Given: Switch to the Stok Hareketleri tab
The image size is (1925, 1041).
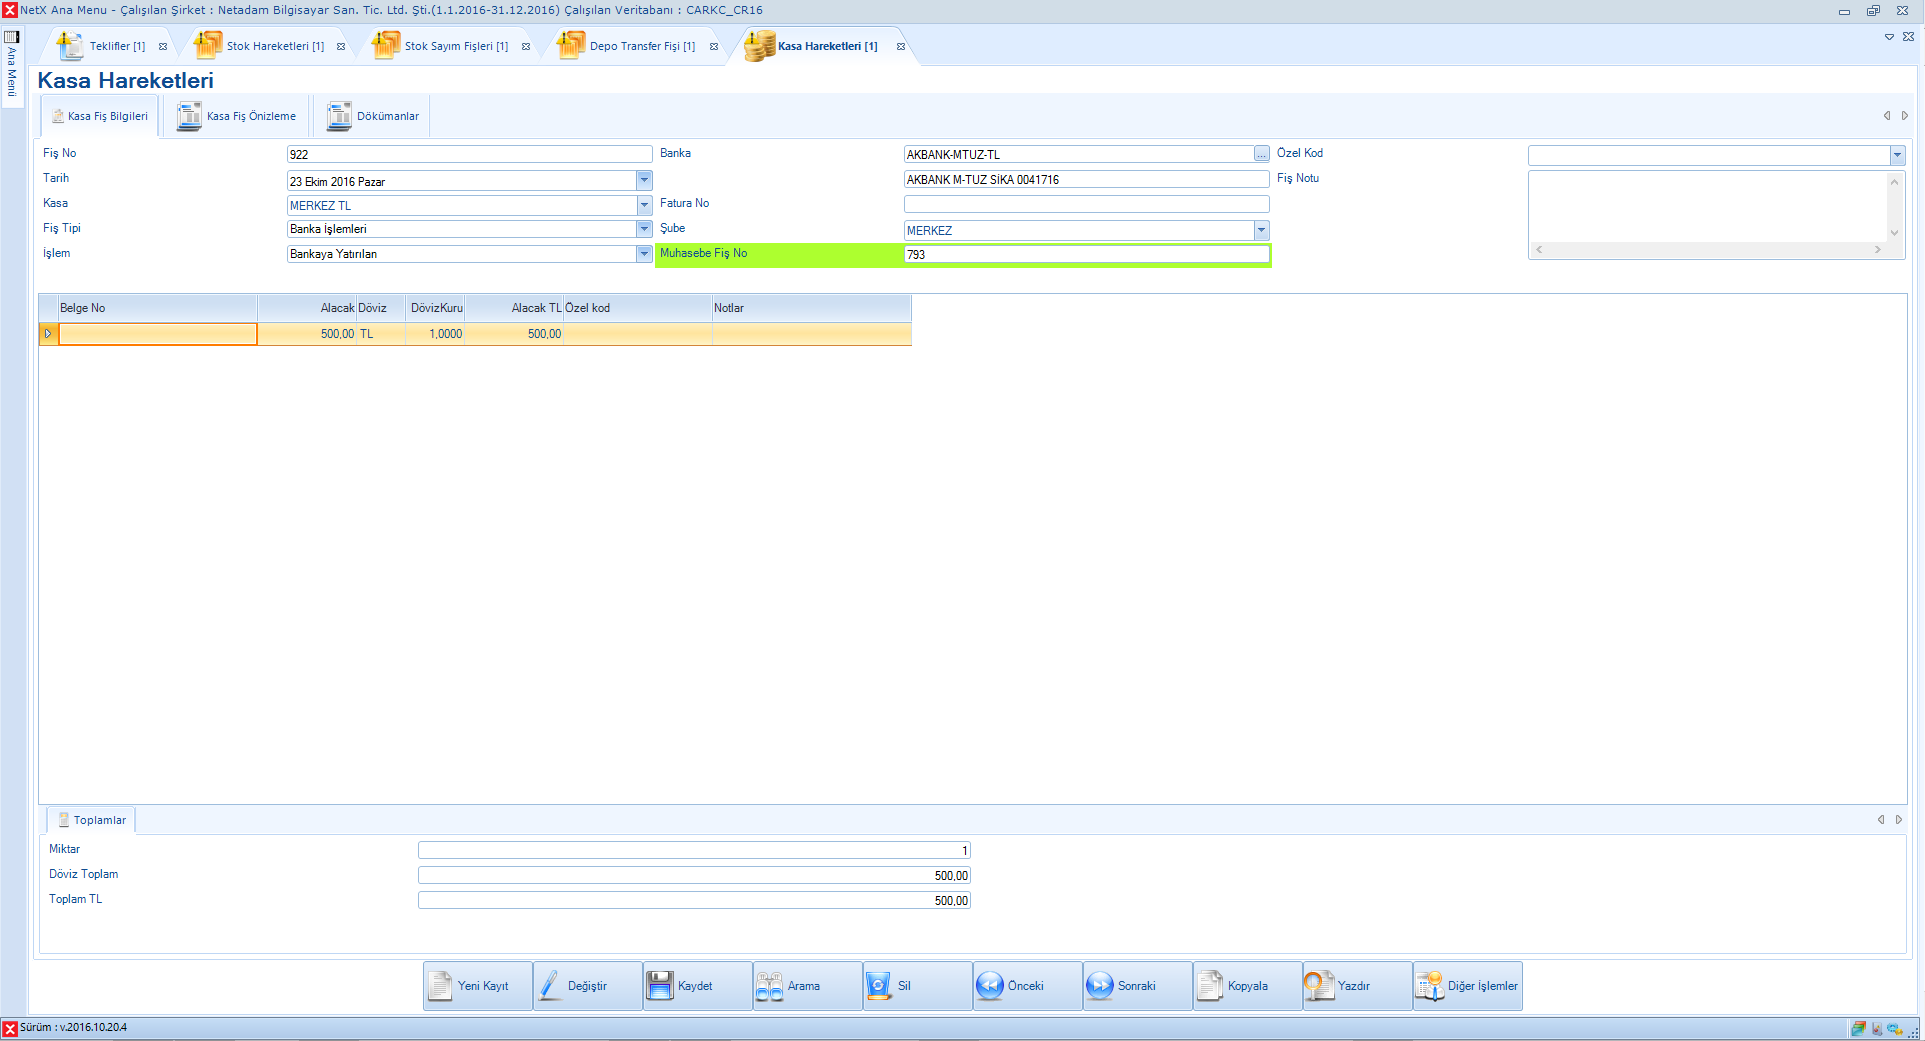Looking at the screenshot, I should point(274,46).
